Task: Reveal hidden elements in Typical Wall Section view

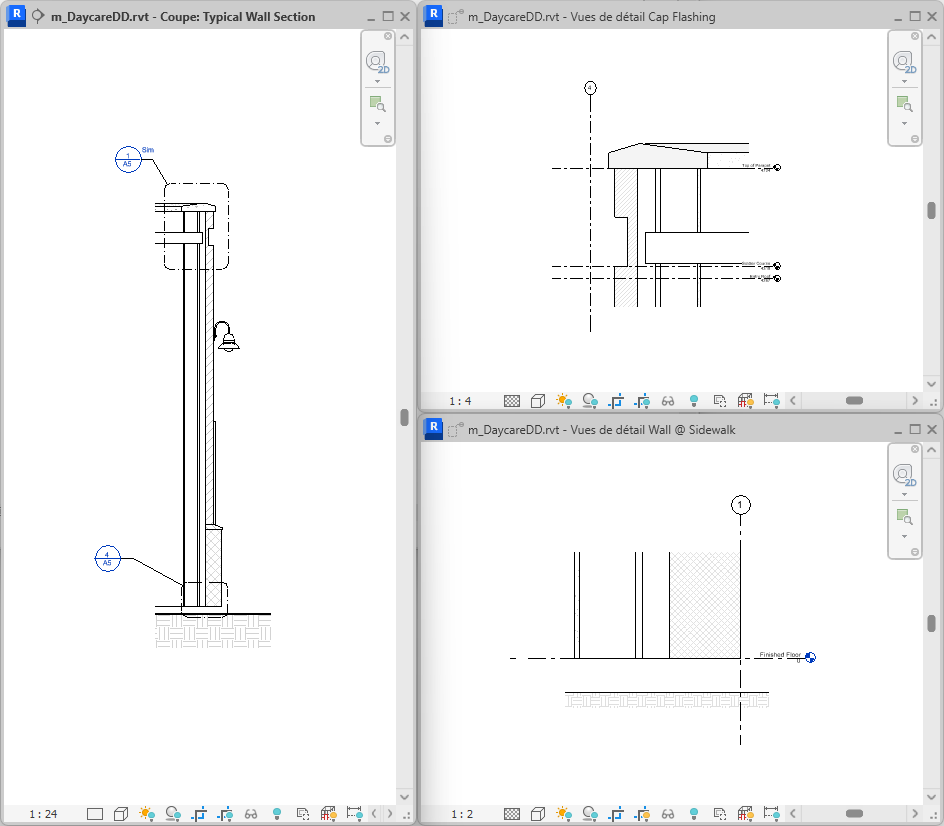Action: pos(277,814)
